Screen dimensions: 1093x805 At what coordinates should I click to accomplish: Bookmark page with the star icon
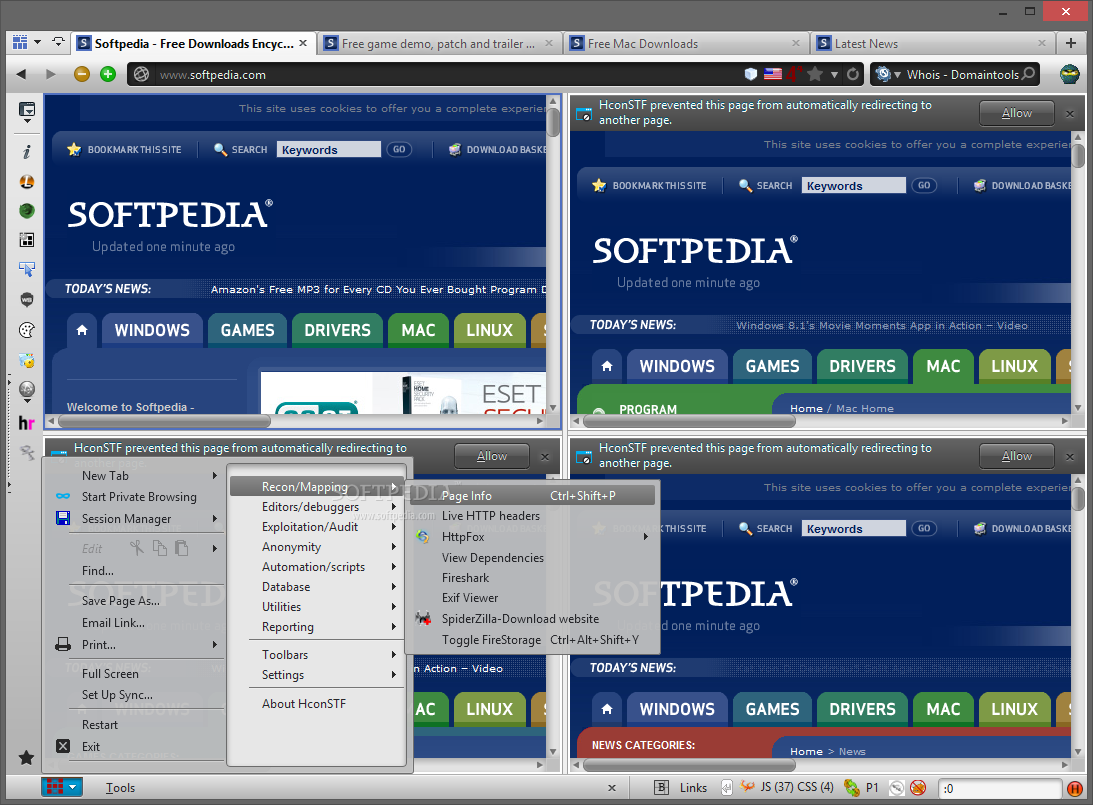[x=814, y=74]
